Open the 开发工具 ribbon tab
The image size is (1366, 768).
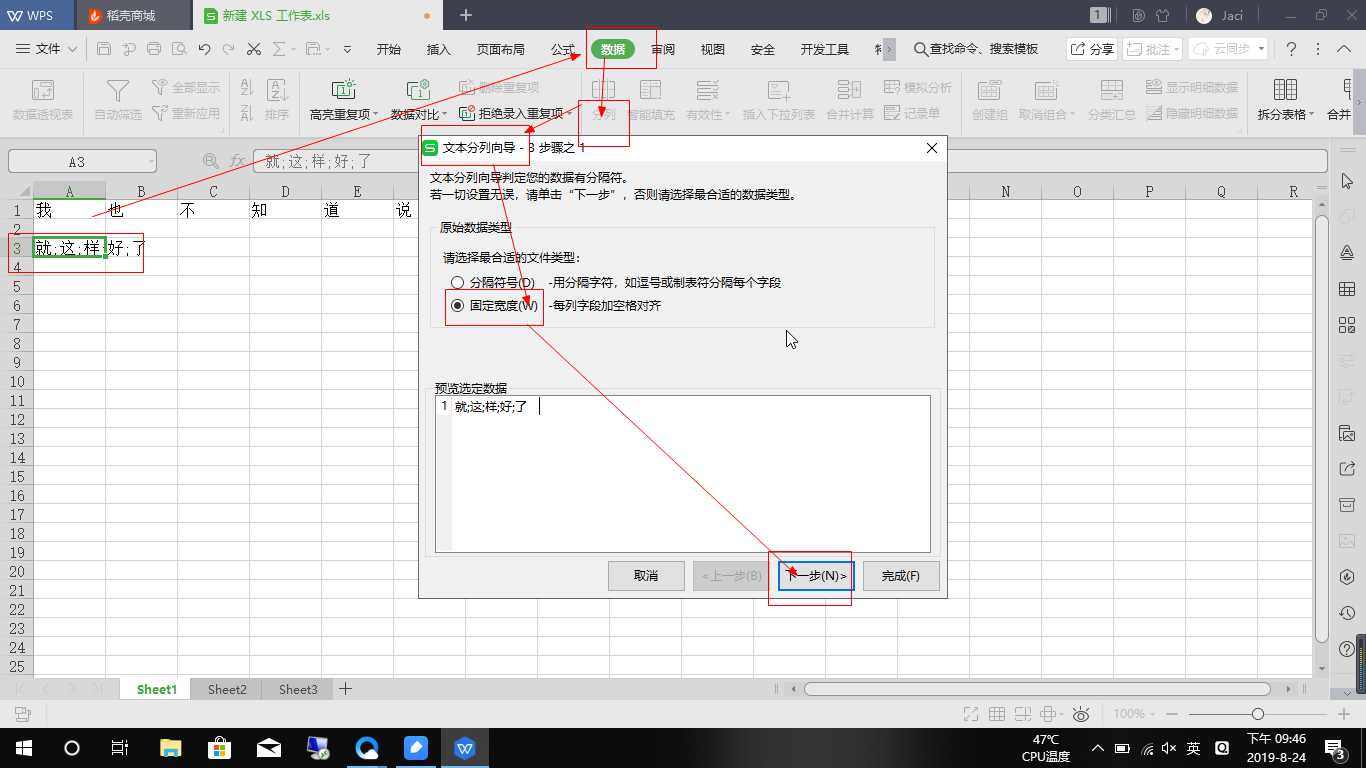point(825,50)
